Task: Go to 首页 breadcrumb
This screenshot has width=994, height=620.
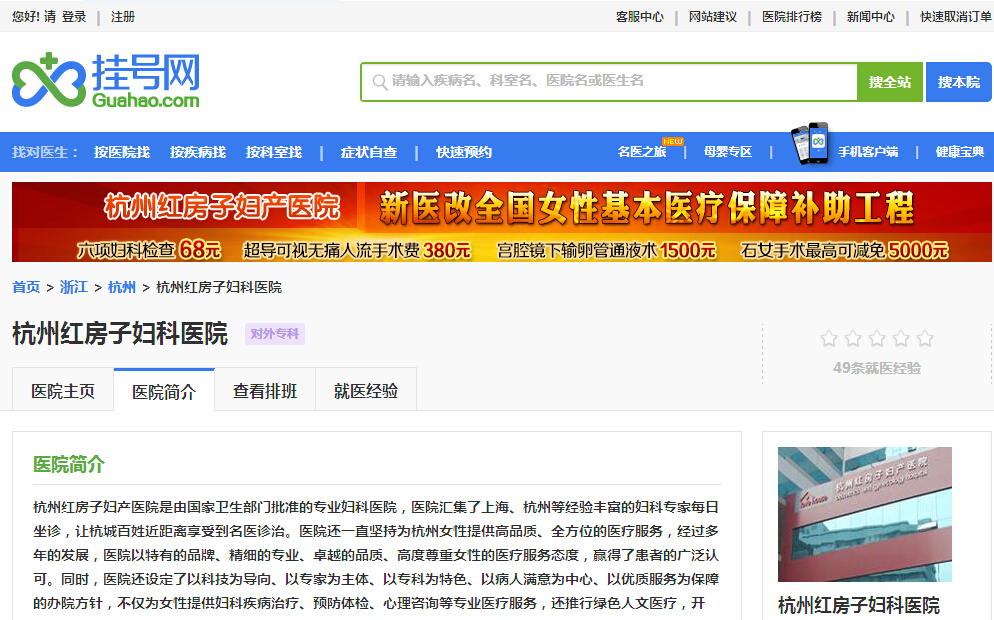Action: [26, 287]
